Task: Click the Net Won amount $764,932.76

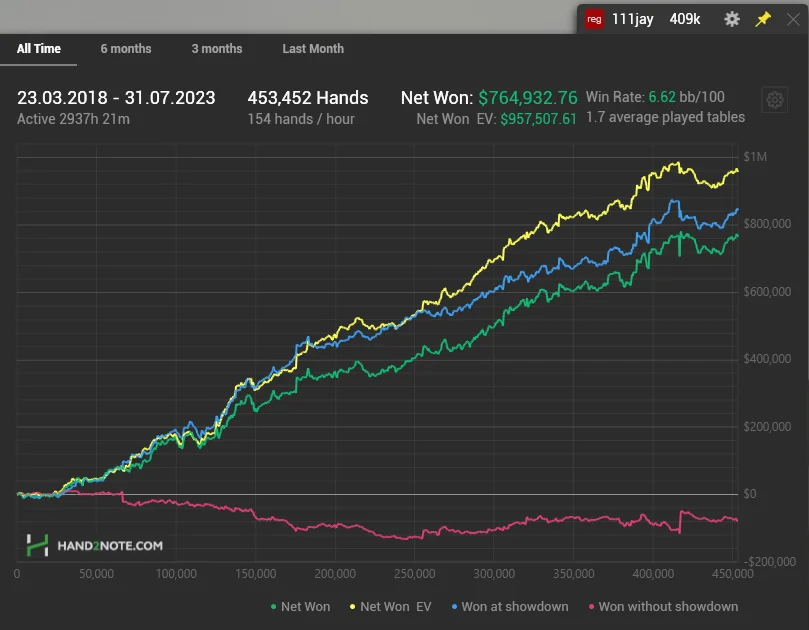Action: coord(527,98)
